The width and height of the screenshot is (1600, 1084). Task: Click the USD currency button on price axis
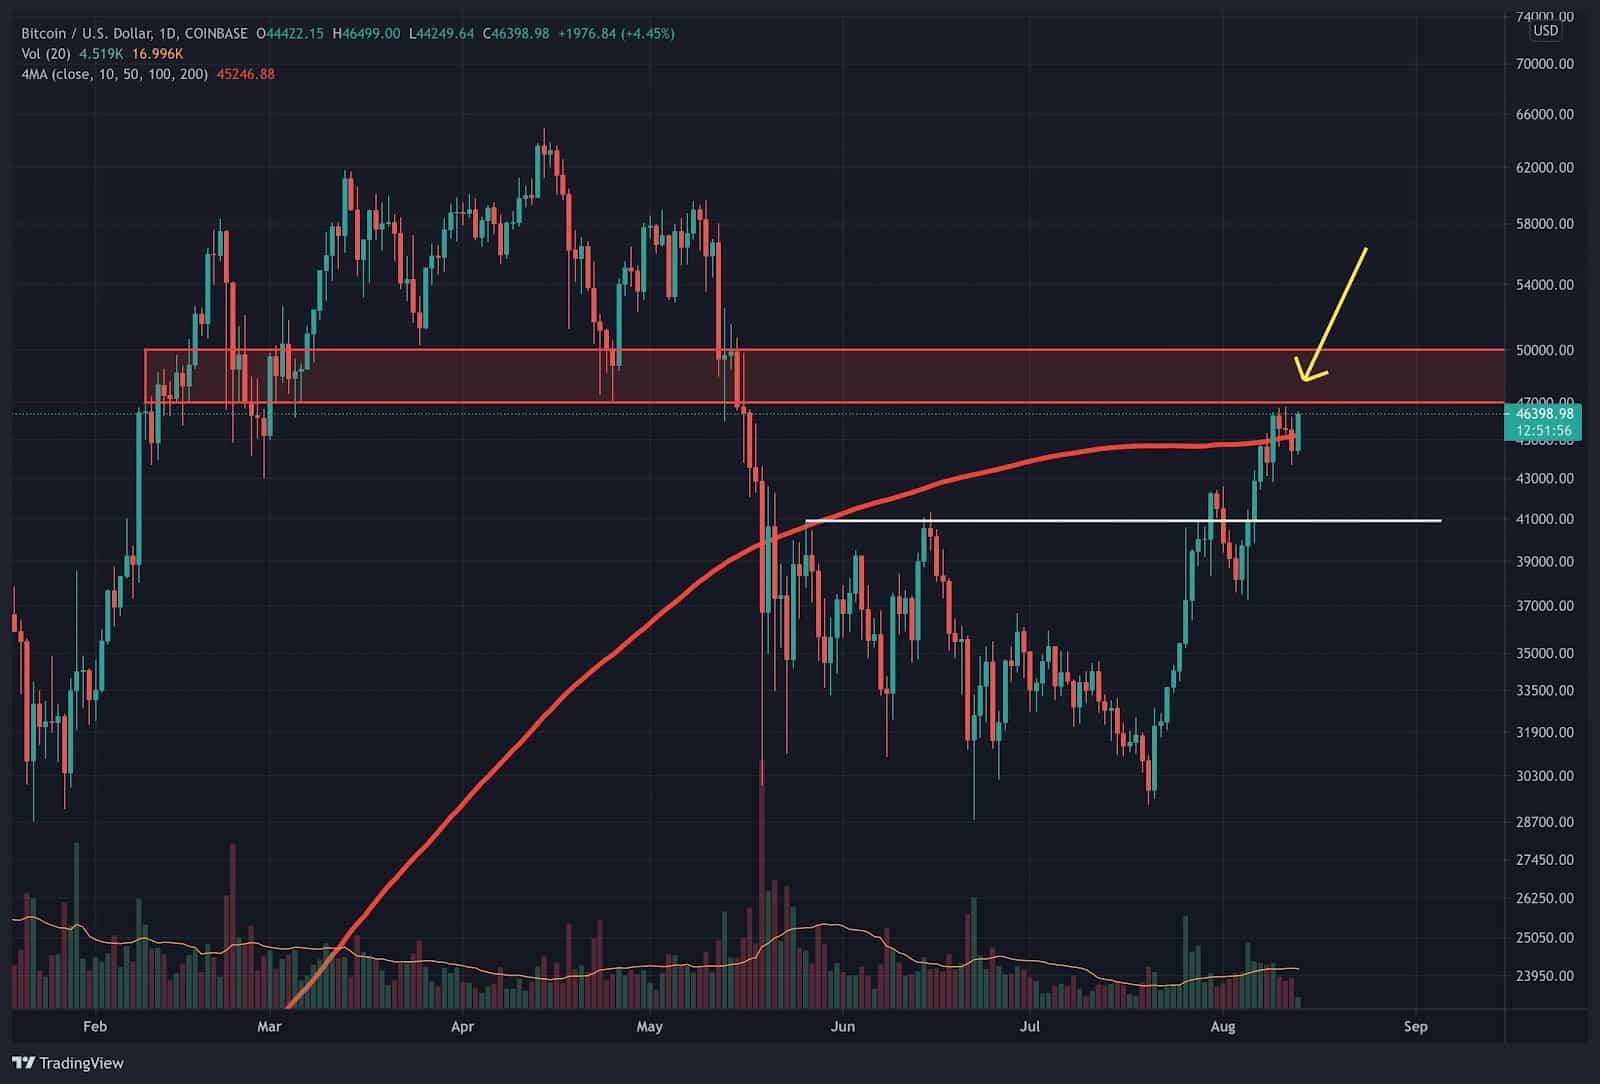tap(1545, 31)
